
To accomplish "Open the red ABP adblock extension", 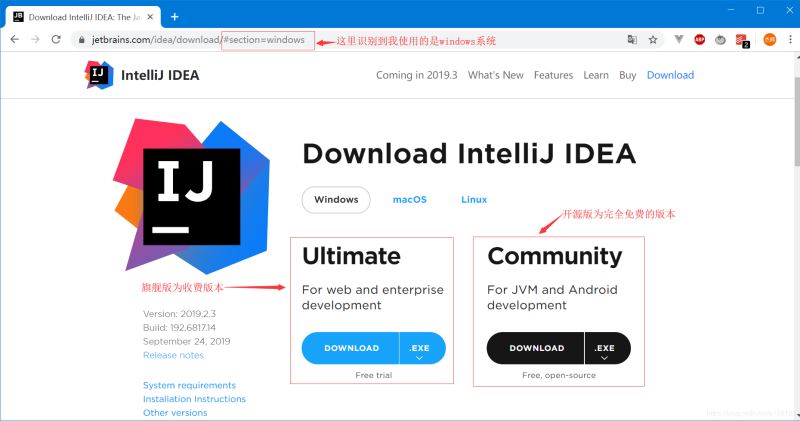I will [699, 39].
